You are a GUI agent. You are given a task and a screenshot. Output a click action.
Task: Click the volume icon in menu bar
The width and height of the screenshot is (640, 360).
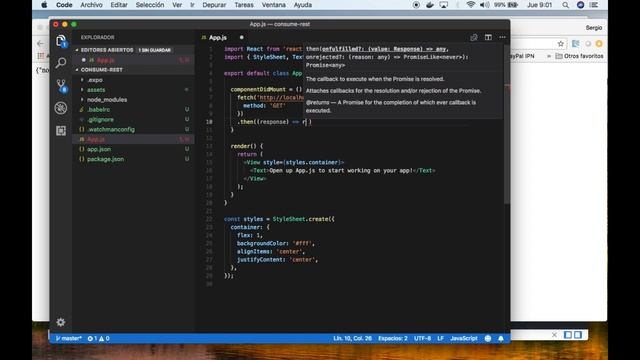(484, 5)
